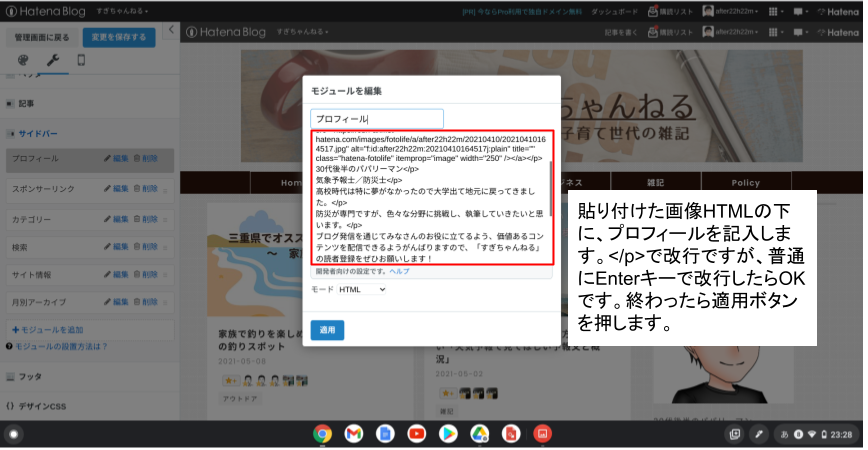Expand the サイドバー section

(x=38, y=133)
